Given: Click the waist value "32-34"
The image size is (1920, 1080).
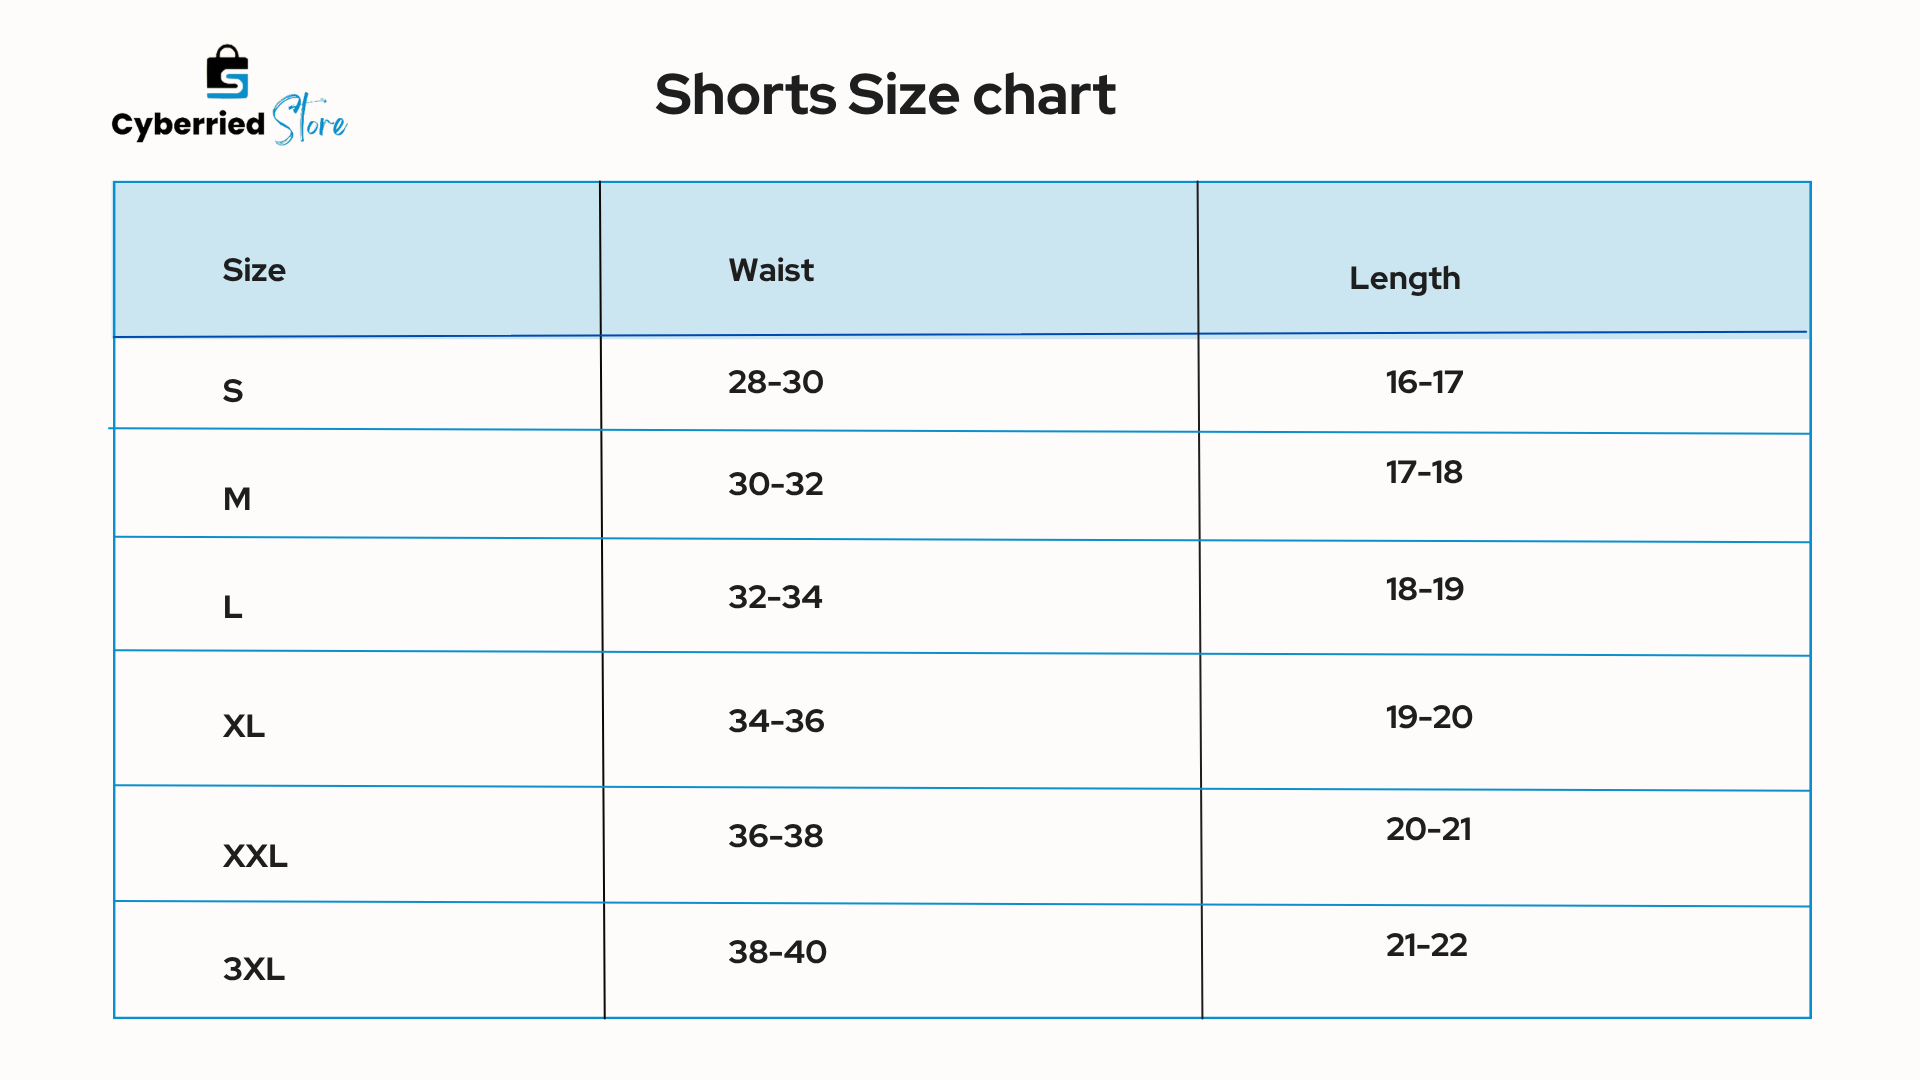Looking at the screenshot, I should click(775, 597).
